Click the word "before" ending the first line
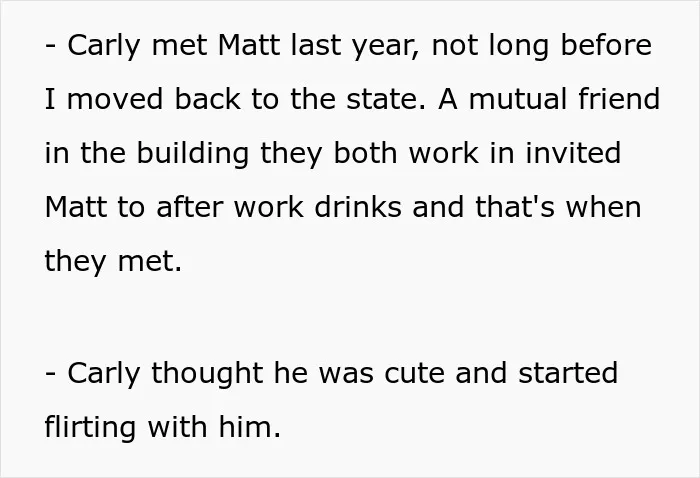This screenshot has width=700, height=478. 606,45
